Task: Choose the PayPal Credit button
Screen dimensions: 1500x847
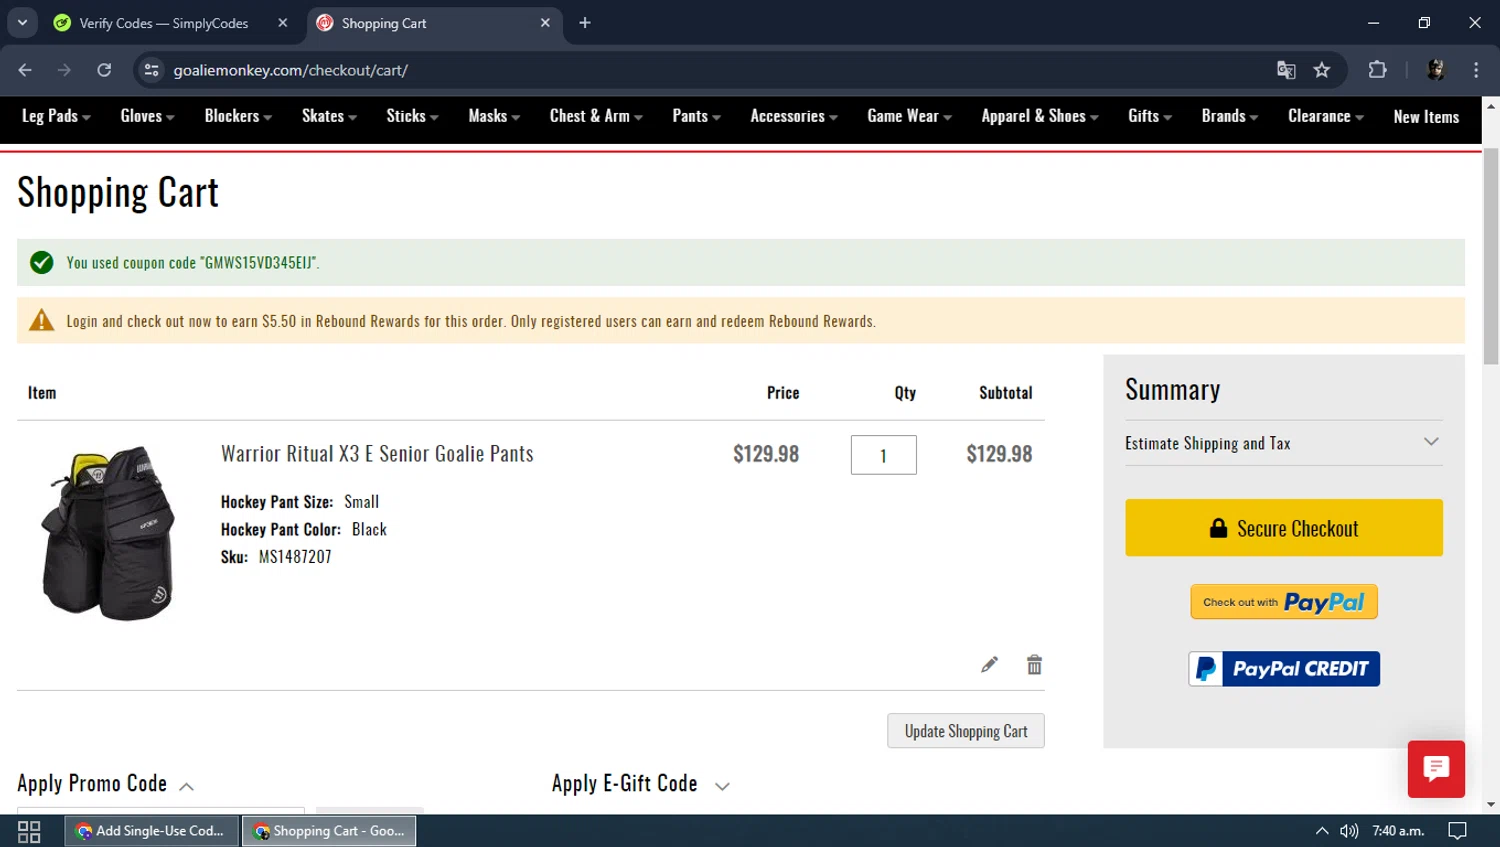Action: 1284,669
